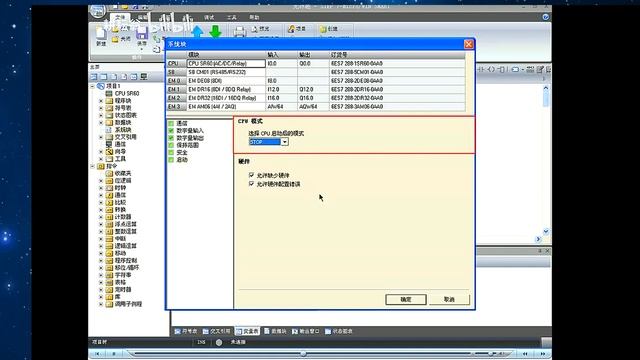Image resolution: width=640 pixels, height=360 pixels.
Task: Click the help icon at ribbon right
Action: click(x=546, y=17)
